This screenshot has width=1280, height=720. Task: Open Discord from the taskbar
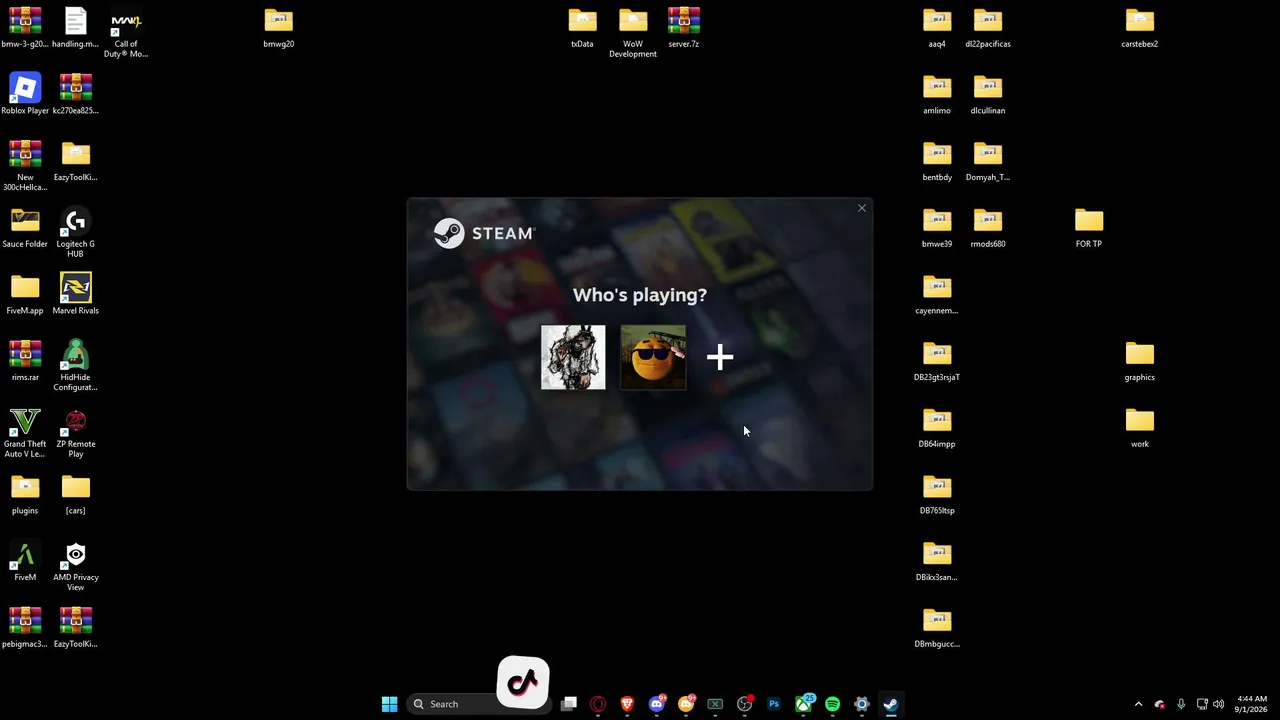[657, 704]
